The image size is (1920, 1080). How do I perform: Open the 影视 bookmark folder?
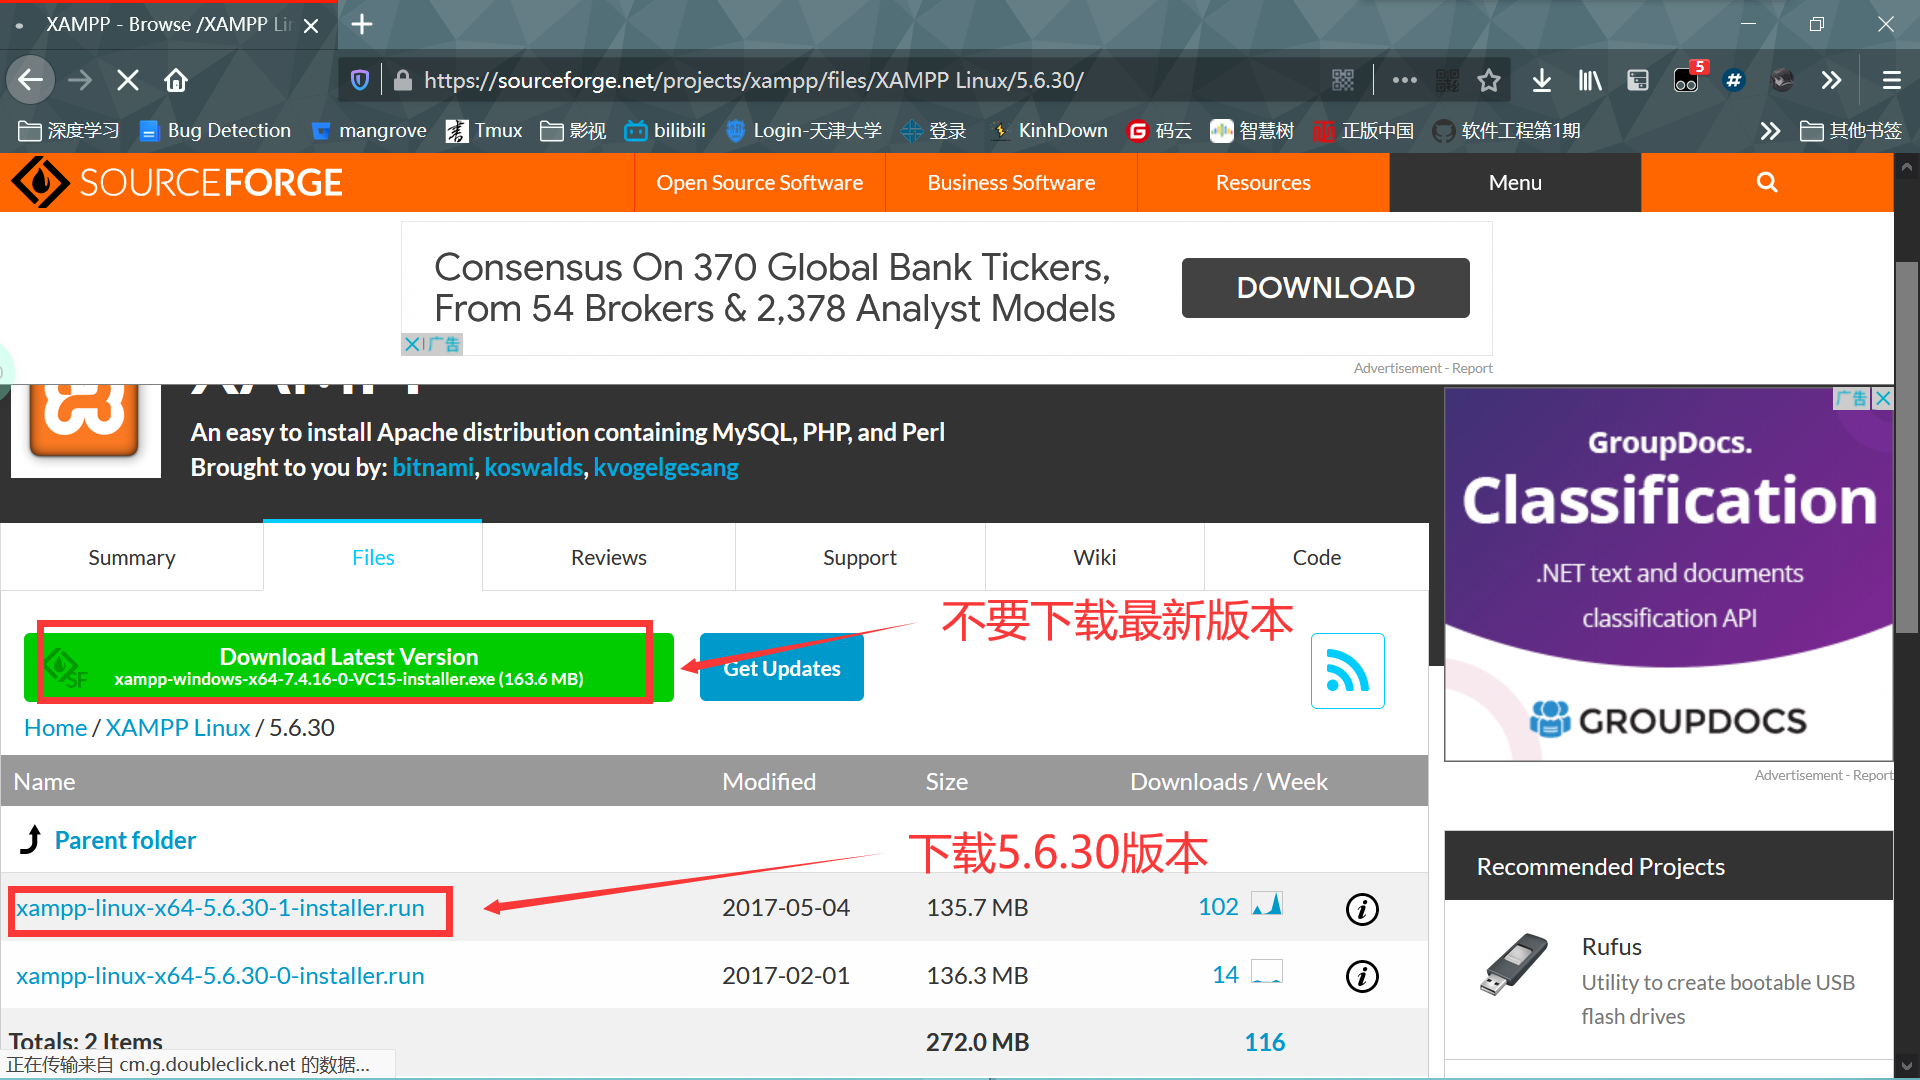573,131
